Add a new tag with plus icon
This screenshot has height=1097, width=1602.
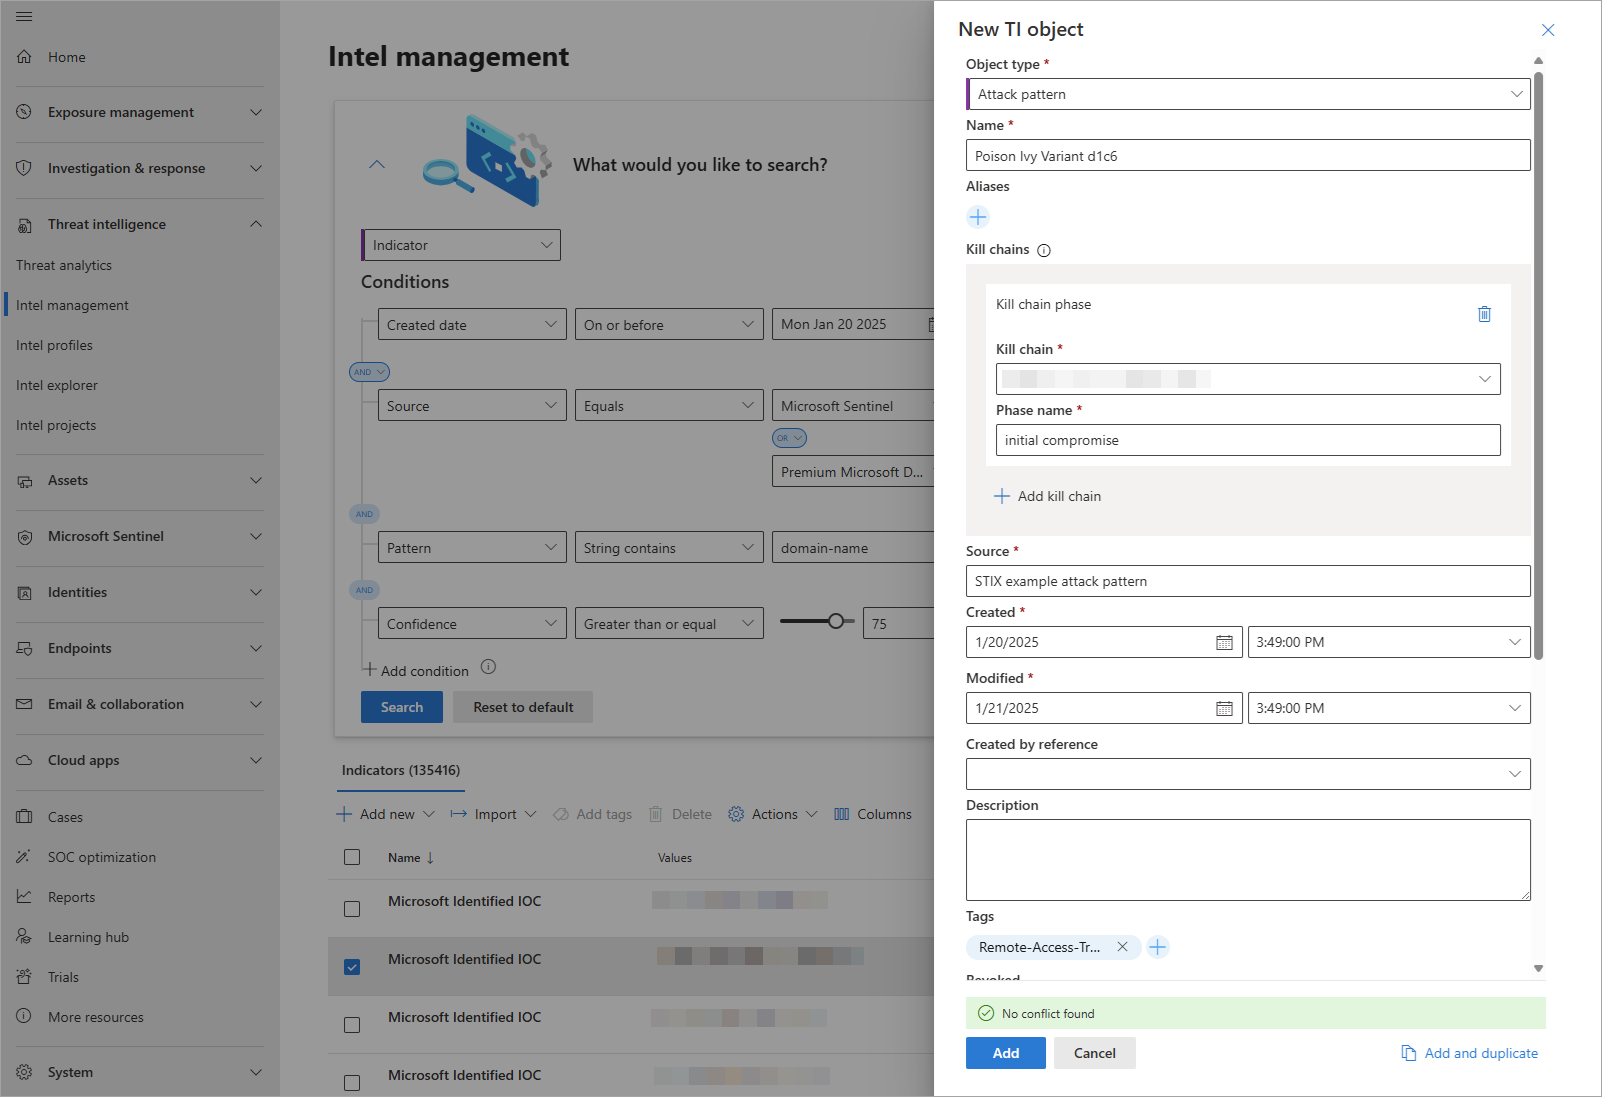click(x=1158, y=947)
